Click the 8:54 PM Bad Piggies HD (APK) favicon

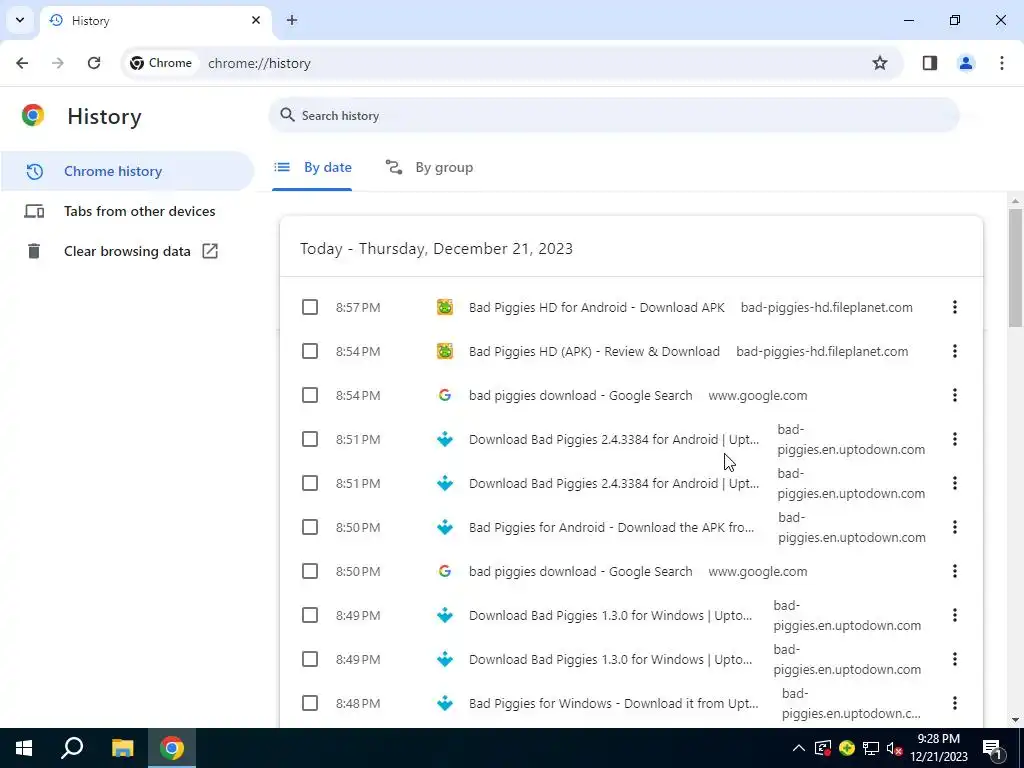tap(445, 351)
